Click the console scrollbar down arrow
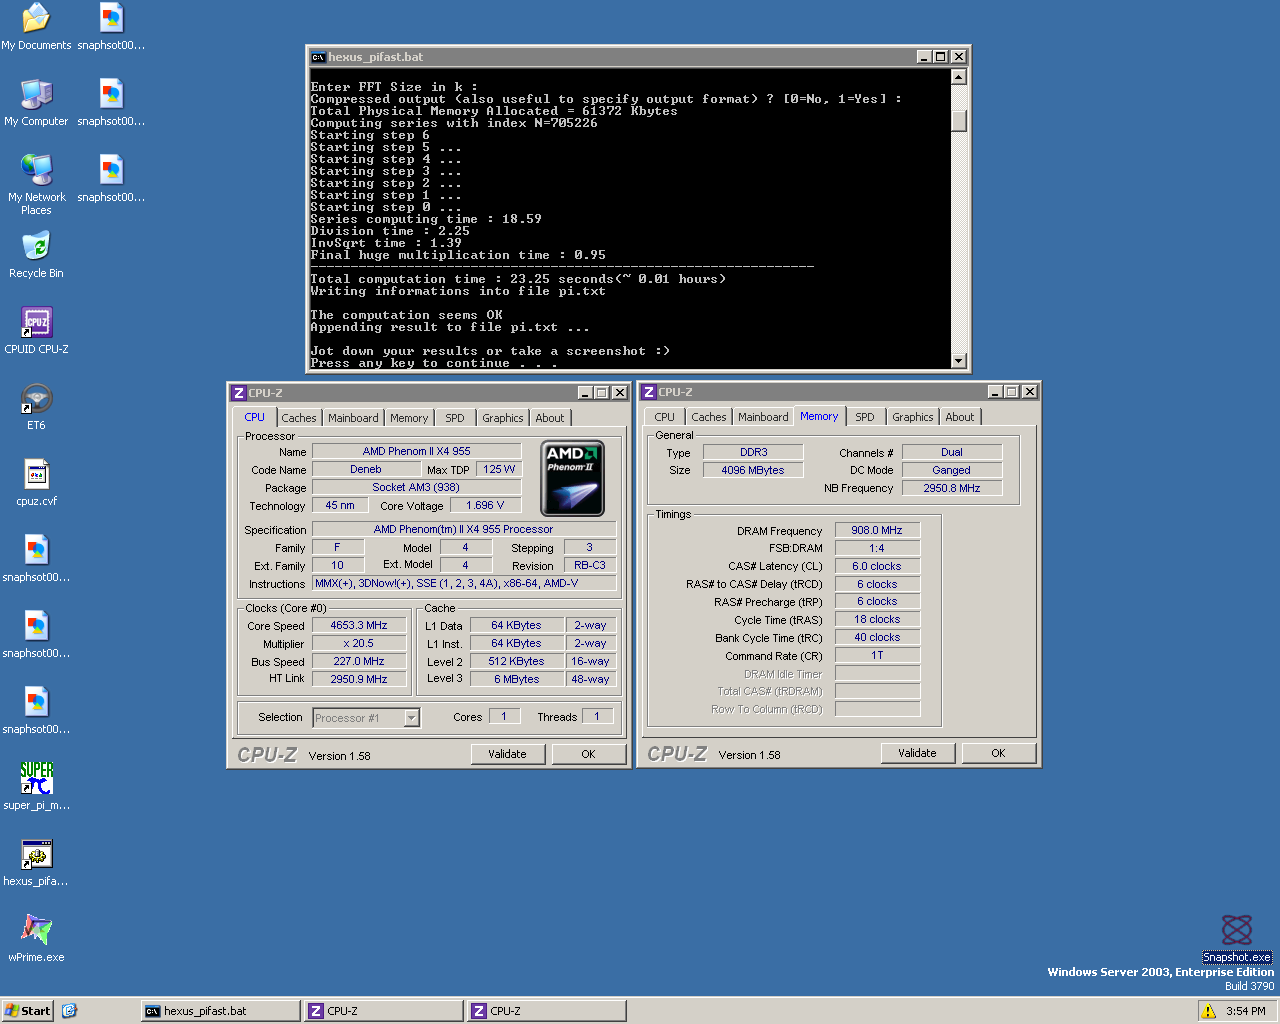 point(959,361)
